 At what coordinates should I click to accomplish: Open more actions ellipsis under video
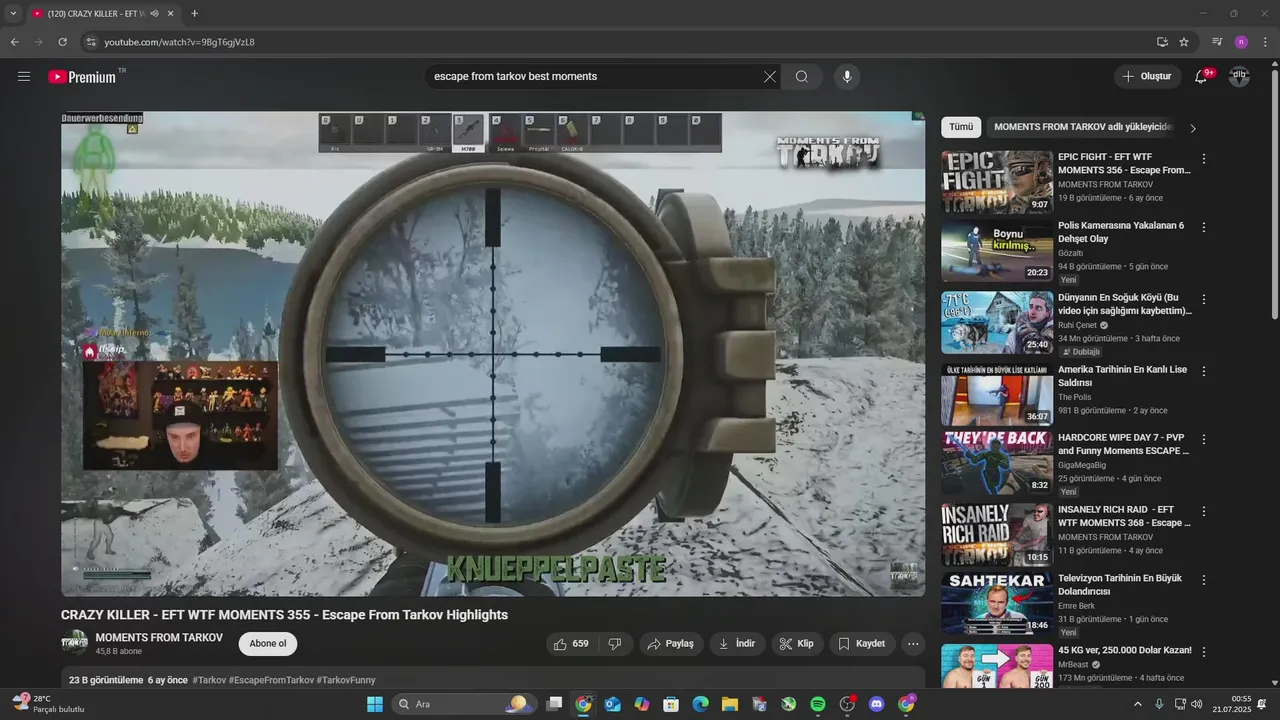tap(913, 644)
